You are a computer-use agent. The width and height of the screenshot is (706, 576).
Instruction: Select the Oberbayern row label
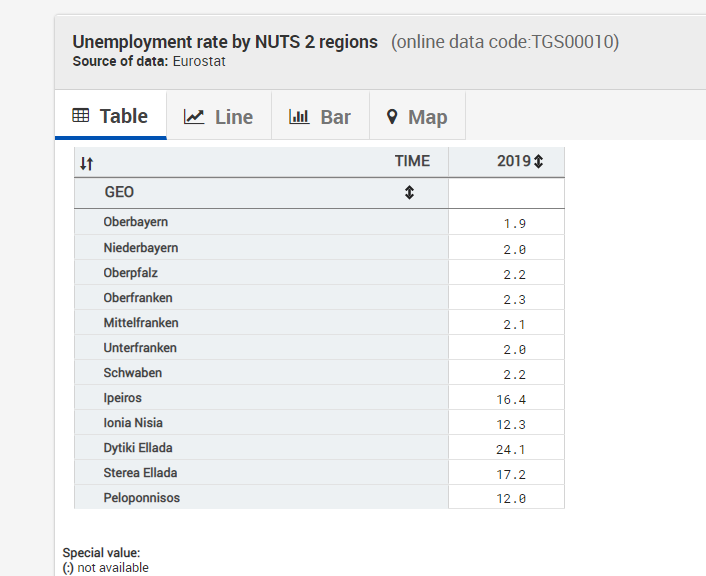click(x=136, y=222)
